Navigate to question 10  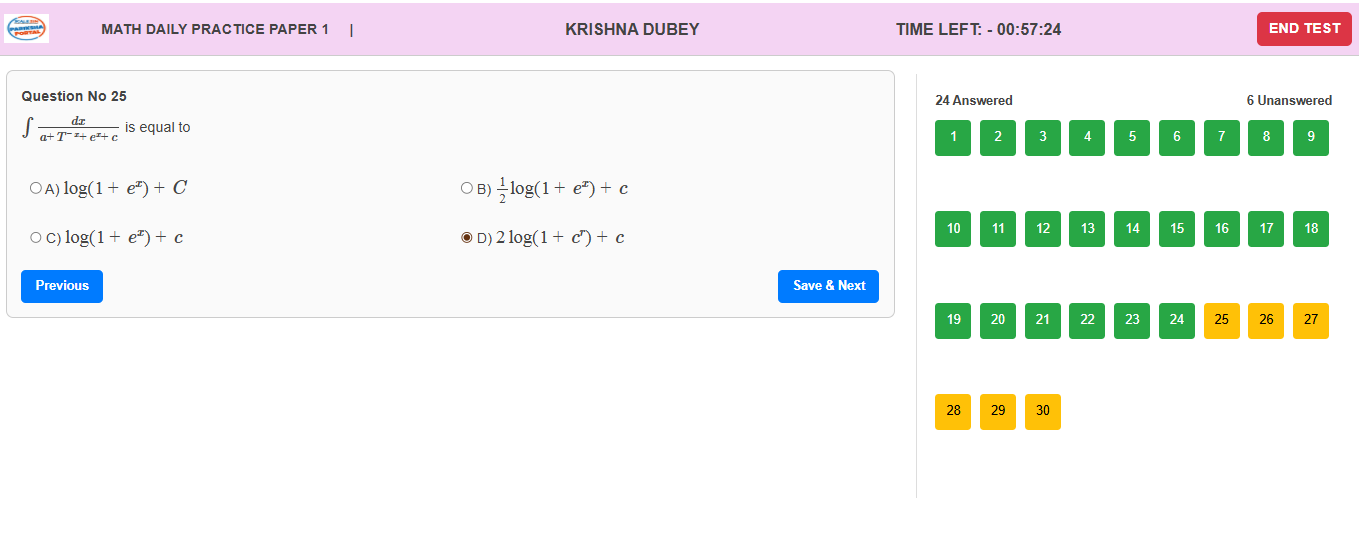tap(953, 229)
